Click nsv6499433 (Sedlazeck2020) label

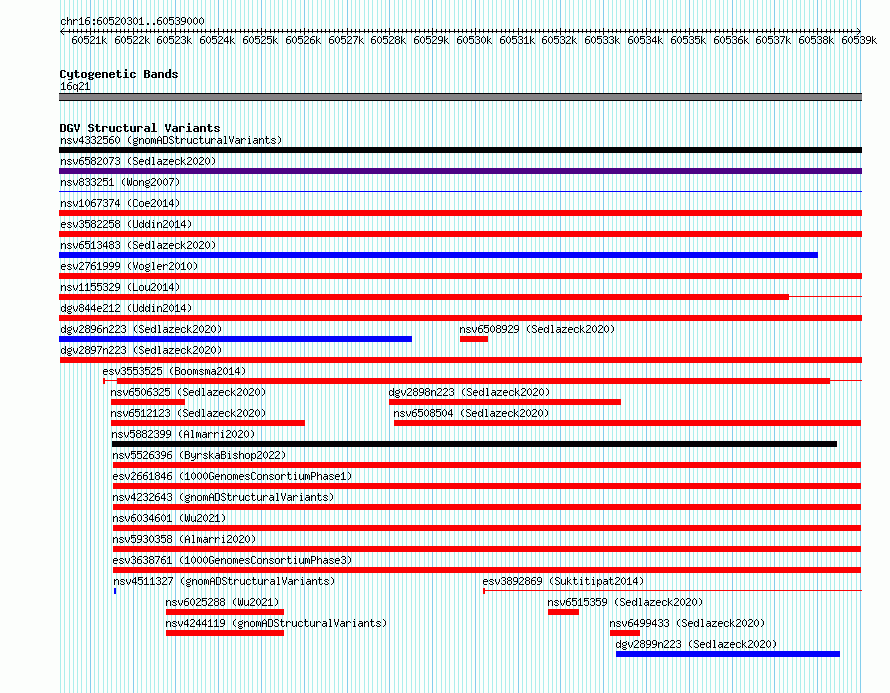click(687, 623)
